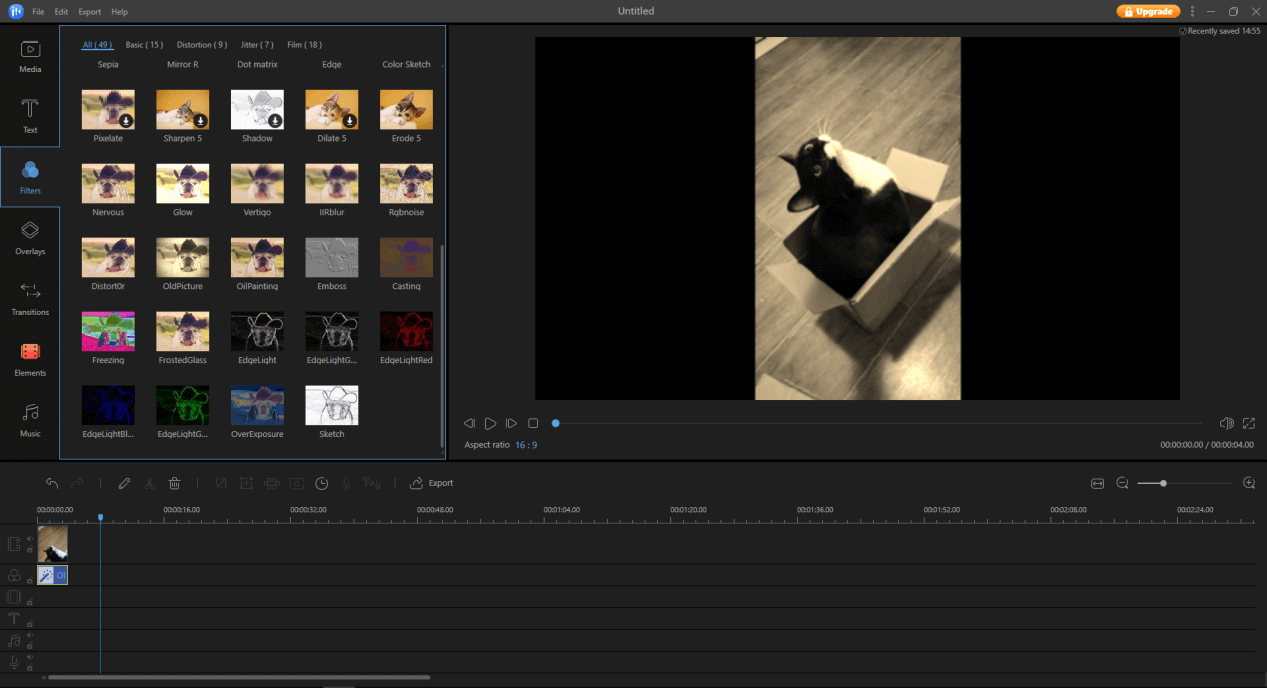The width and height of the screenshot is (1267, 688).
Task: Open the Transitions panel
Action: tap(30, 298)
